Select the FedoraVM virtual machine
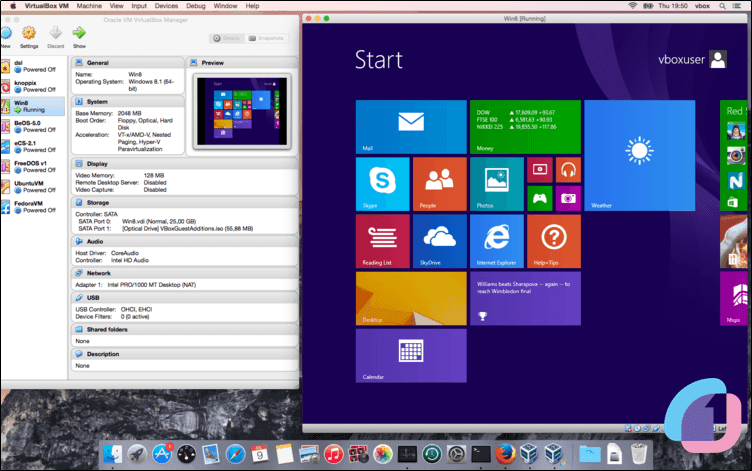Image resolution: width=752 pixels, height=471 pixels. [33, 207]
